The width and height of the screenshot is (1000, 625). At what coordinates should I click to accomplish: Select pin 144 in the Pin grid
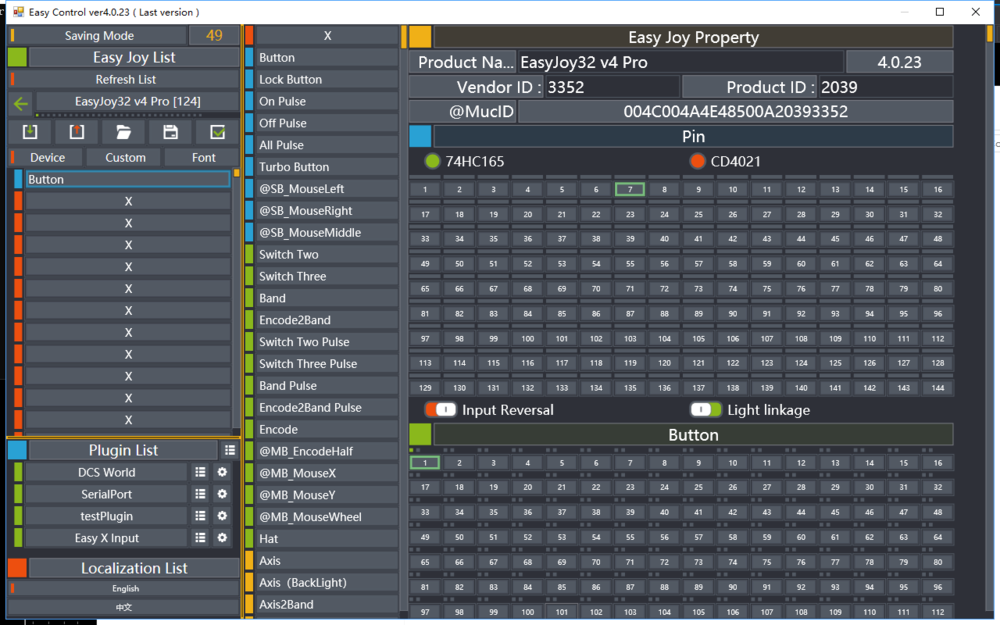[938, 388]
